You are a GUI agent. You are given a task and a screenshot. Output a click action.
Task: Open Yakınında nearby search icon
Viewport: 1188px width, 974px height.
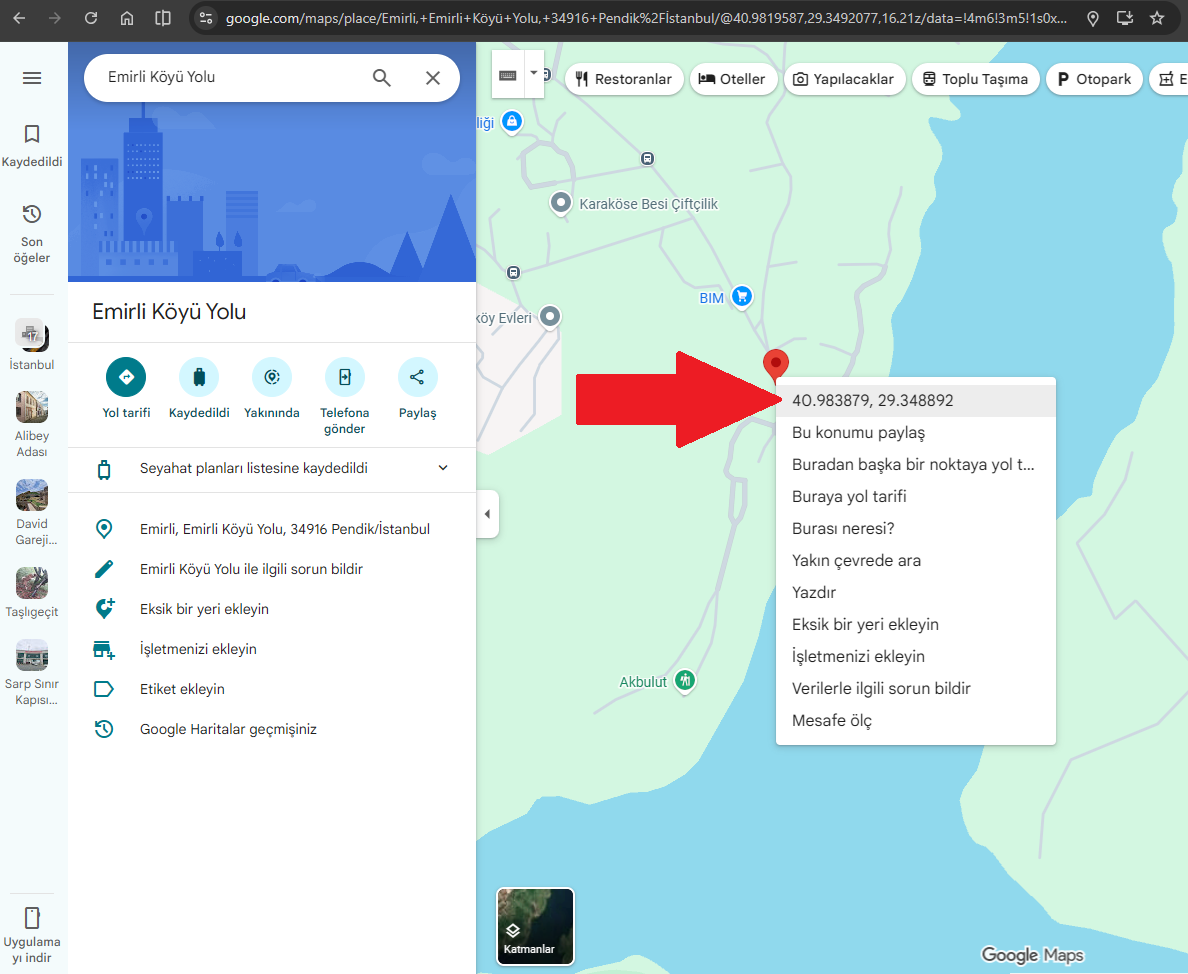click(x=272, y=377)
